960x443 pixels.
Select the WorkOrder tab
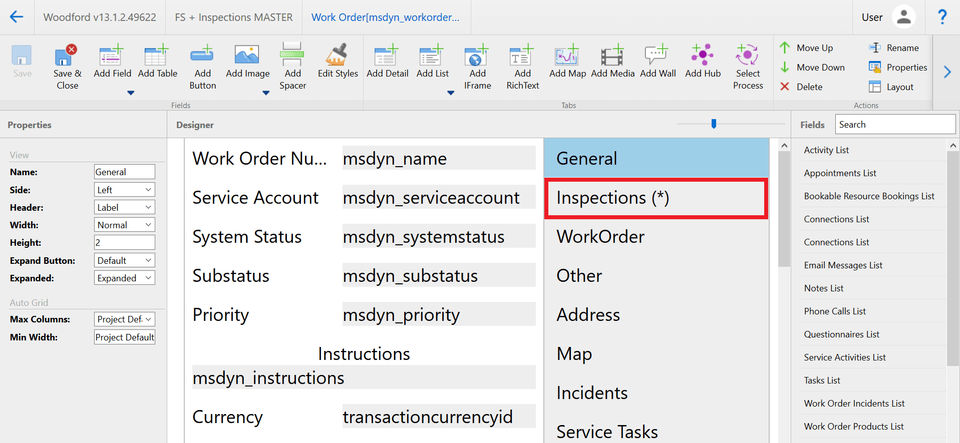[656, 237]
